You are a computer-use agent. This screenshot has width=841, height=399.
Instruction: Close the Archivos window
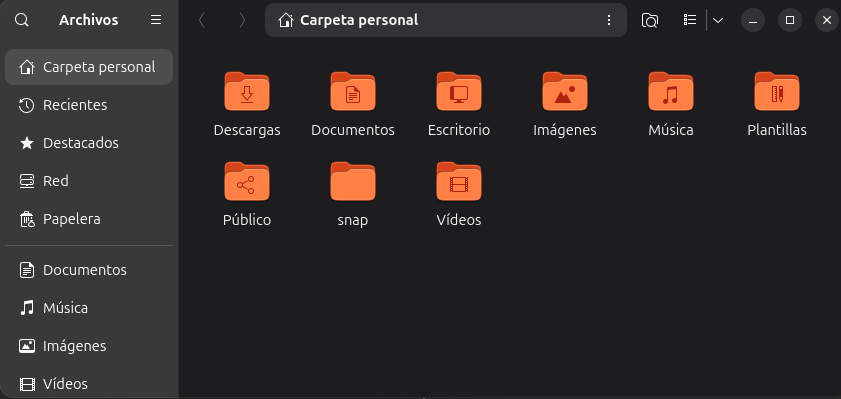click(x=827, y=20)
